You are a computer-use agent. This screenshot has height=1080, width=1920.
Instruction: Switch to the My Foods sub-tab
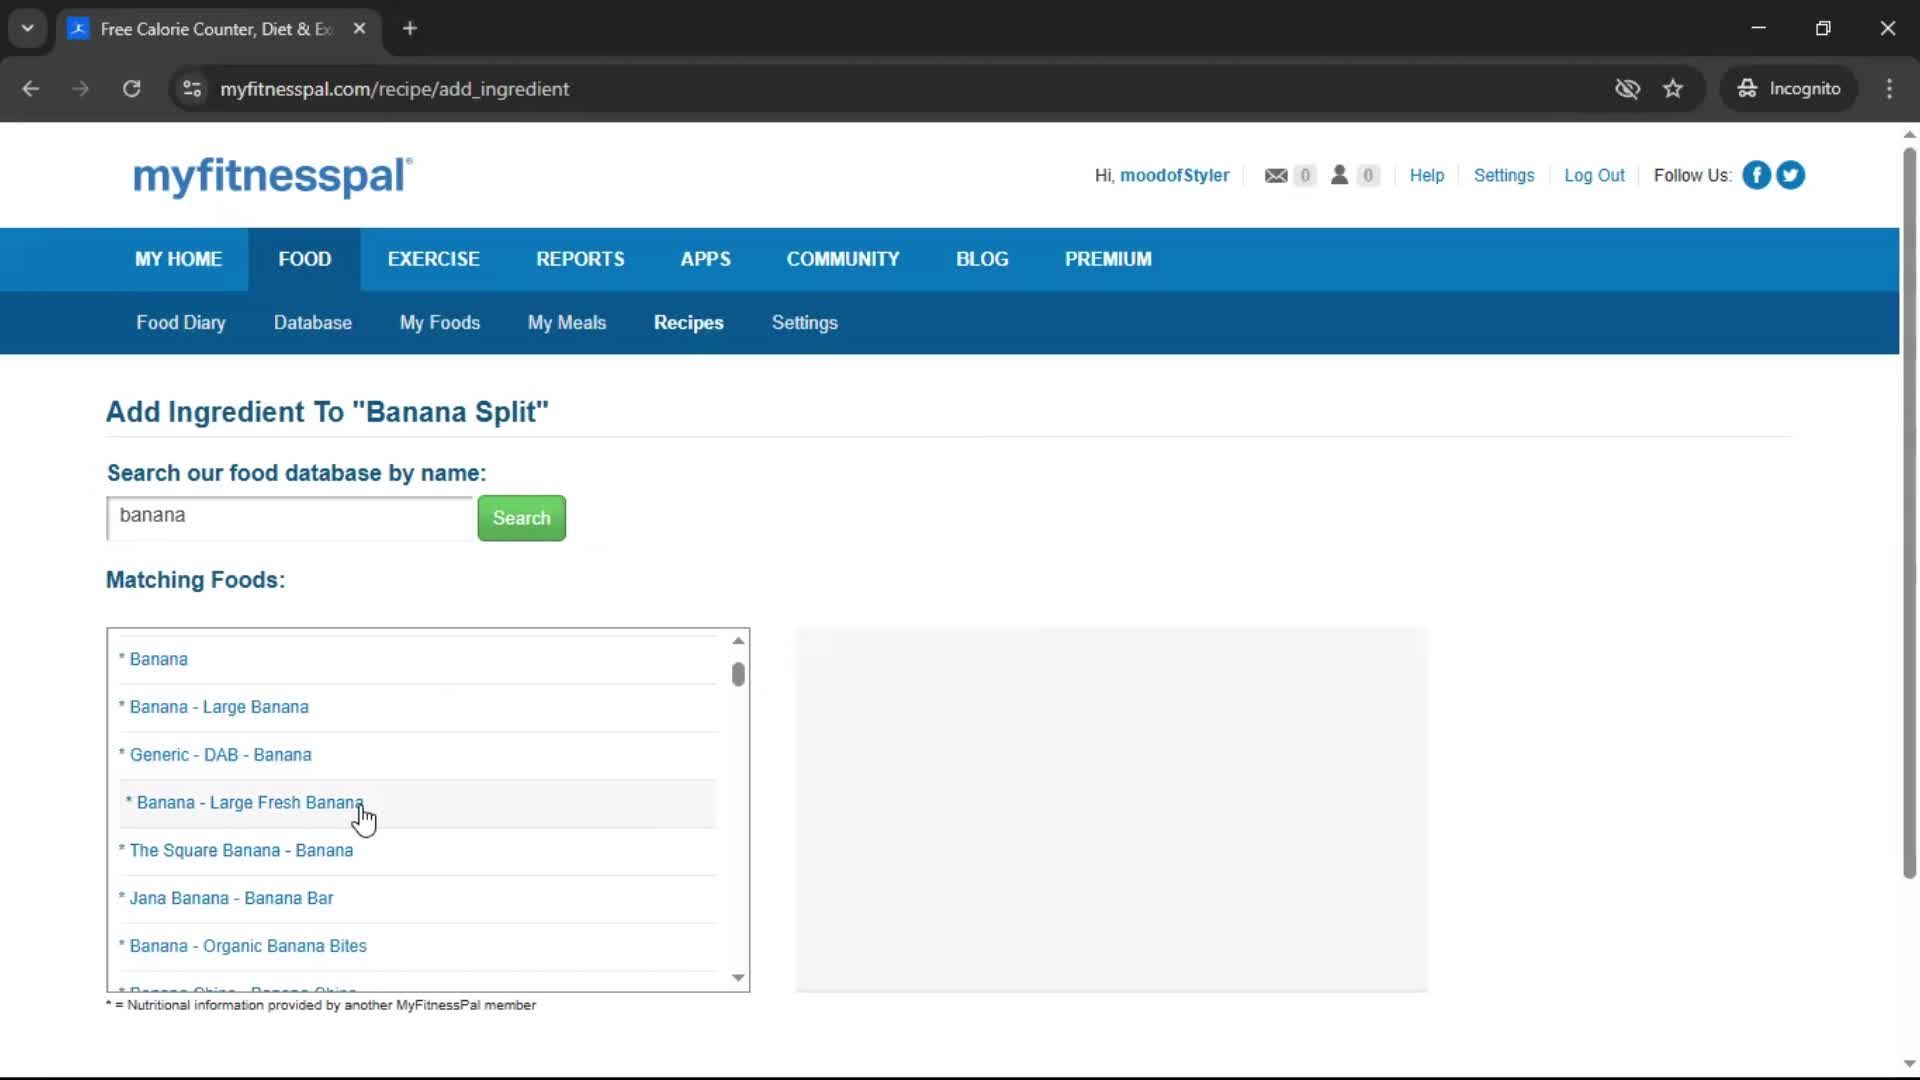point(440,323)
